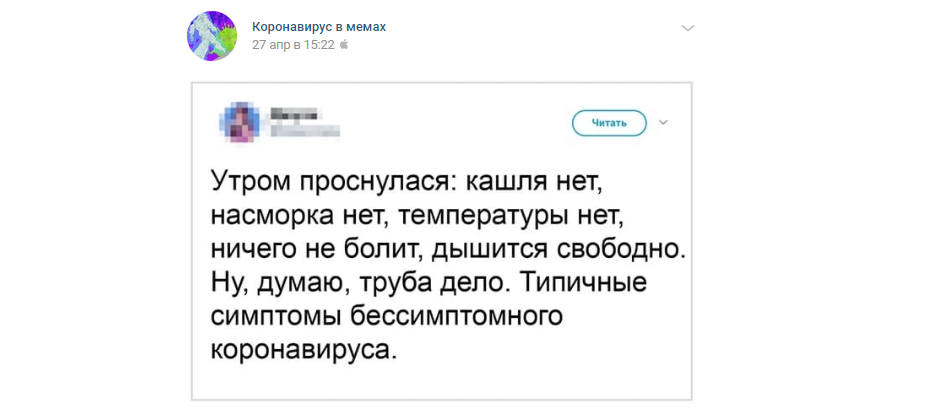
Task: Click the word "коронавируса." in the tweet
Action: click(304, 350)
